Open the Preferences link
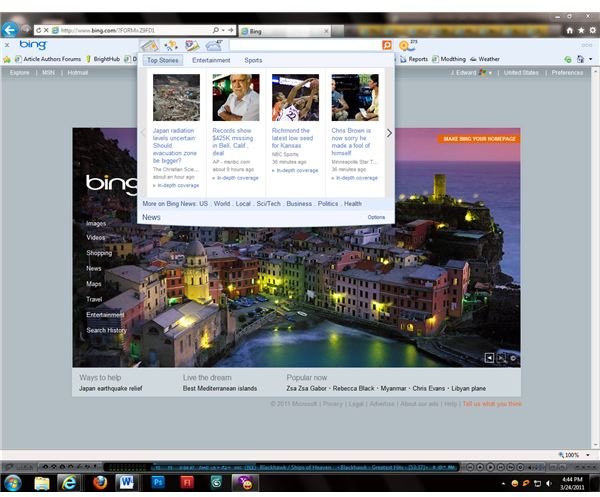 click(x=567, y=73)
